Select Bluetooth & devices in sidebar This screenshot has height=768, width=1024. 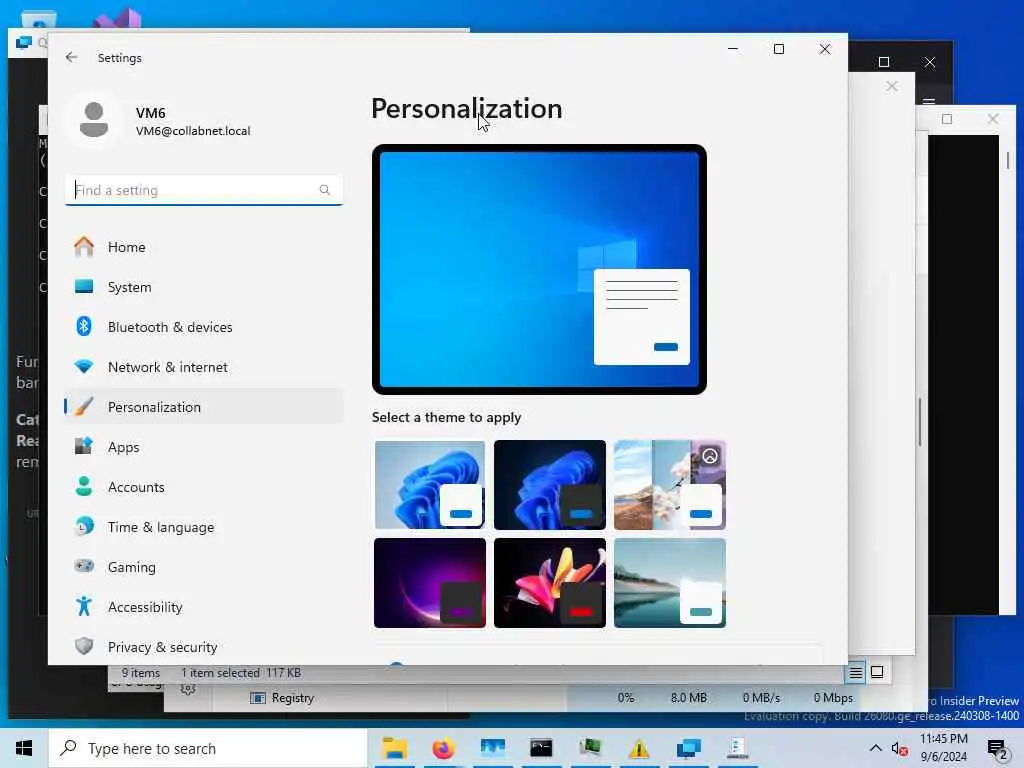204,327
